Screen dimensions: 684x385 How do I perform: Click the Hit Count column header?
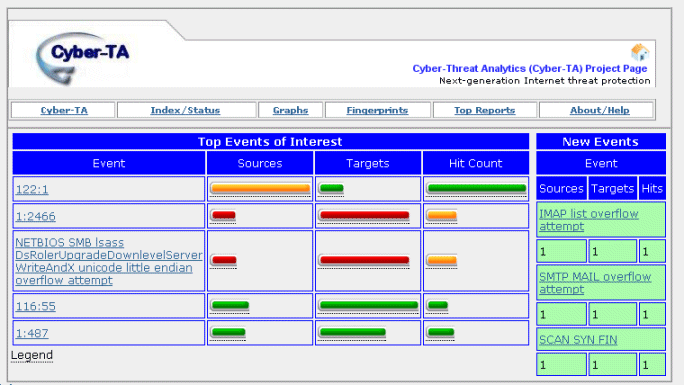click(x=476, y=163)
